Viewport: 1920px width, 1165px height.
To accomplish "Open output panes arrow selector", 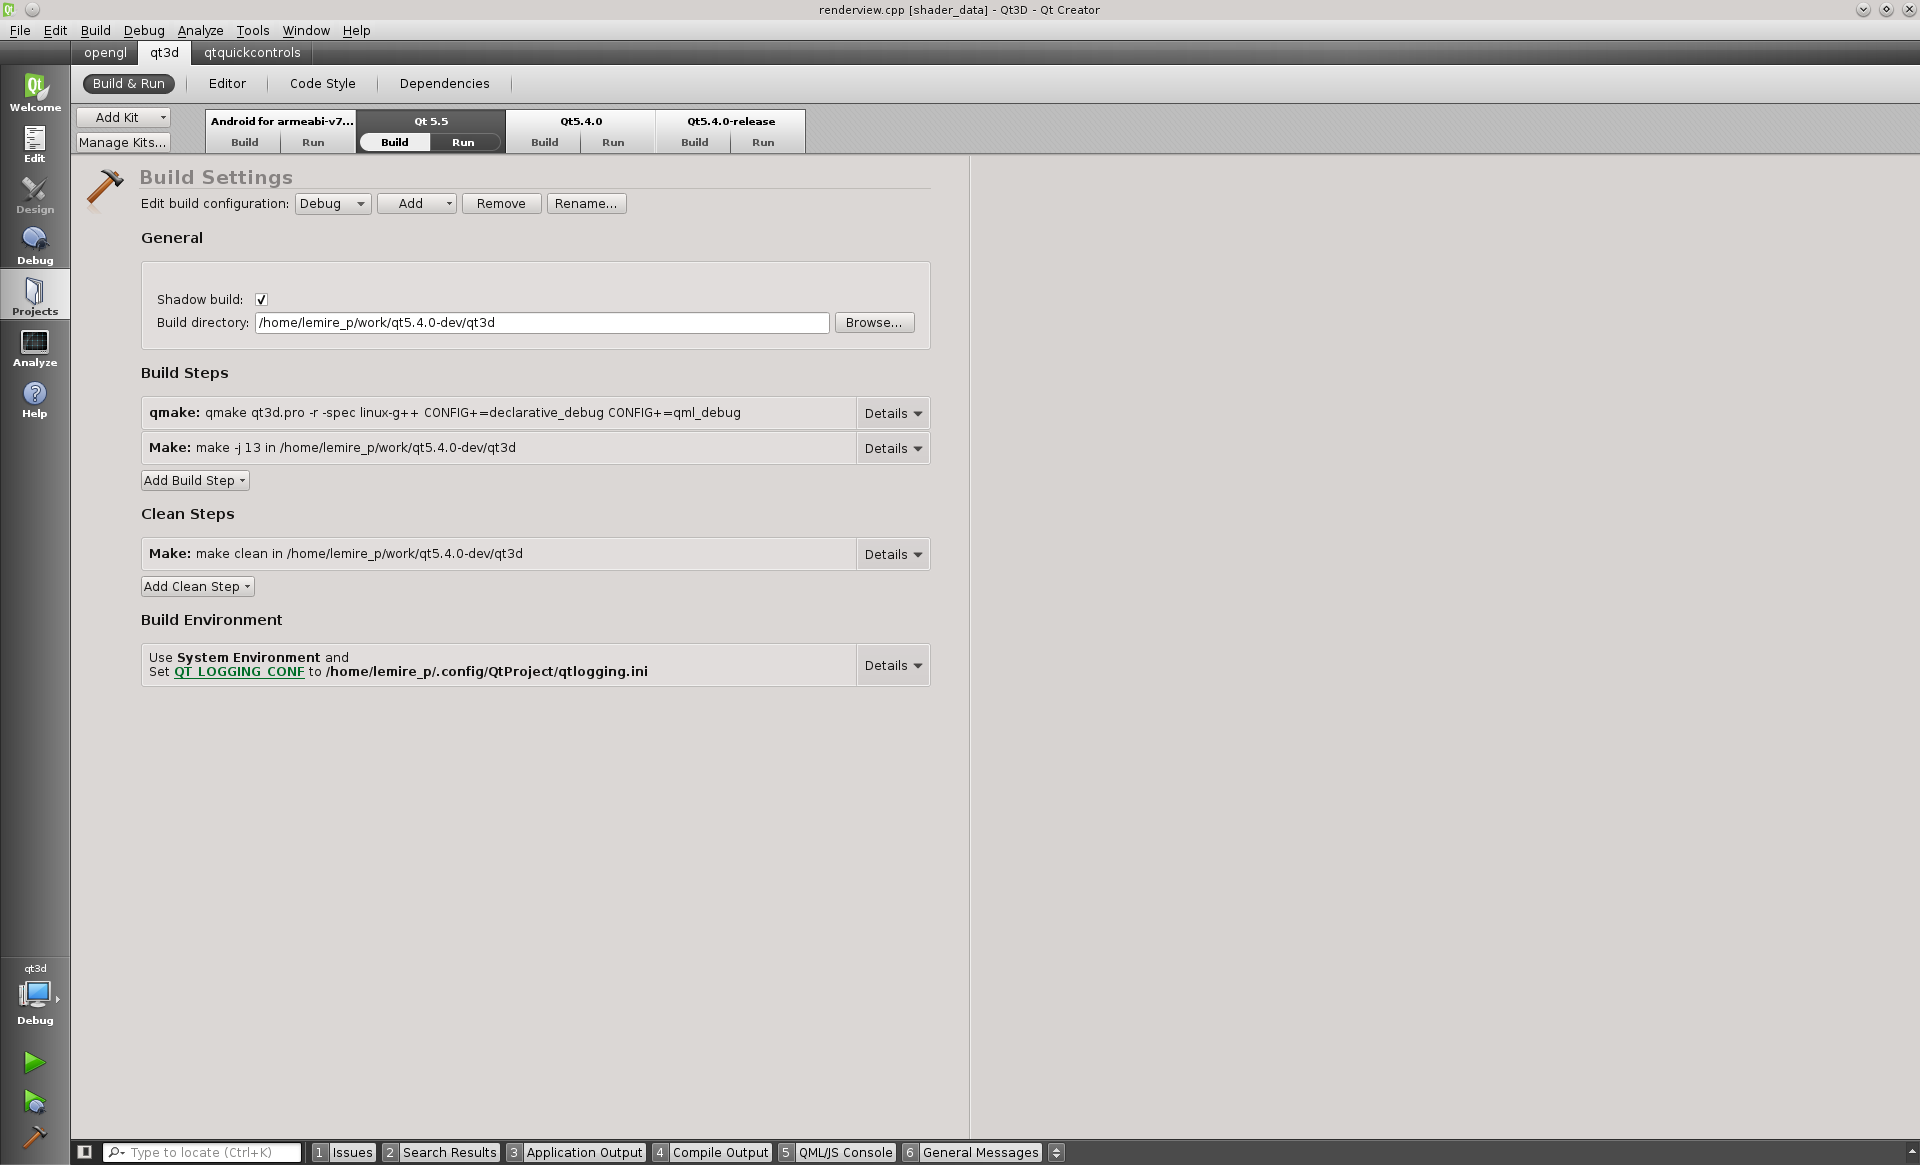I will tap(1056, 1152).
